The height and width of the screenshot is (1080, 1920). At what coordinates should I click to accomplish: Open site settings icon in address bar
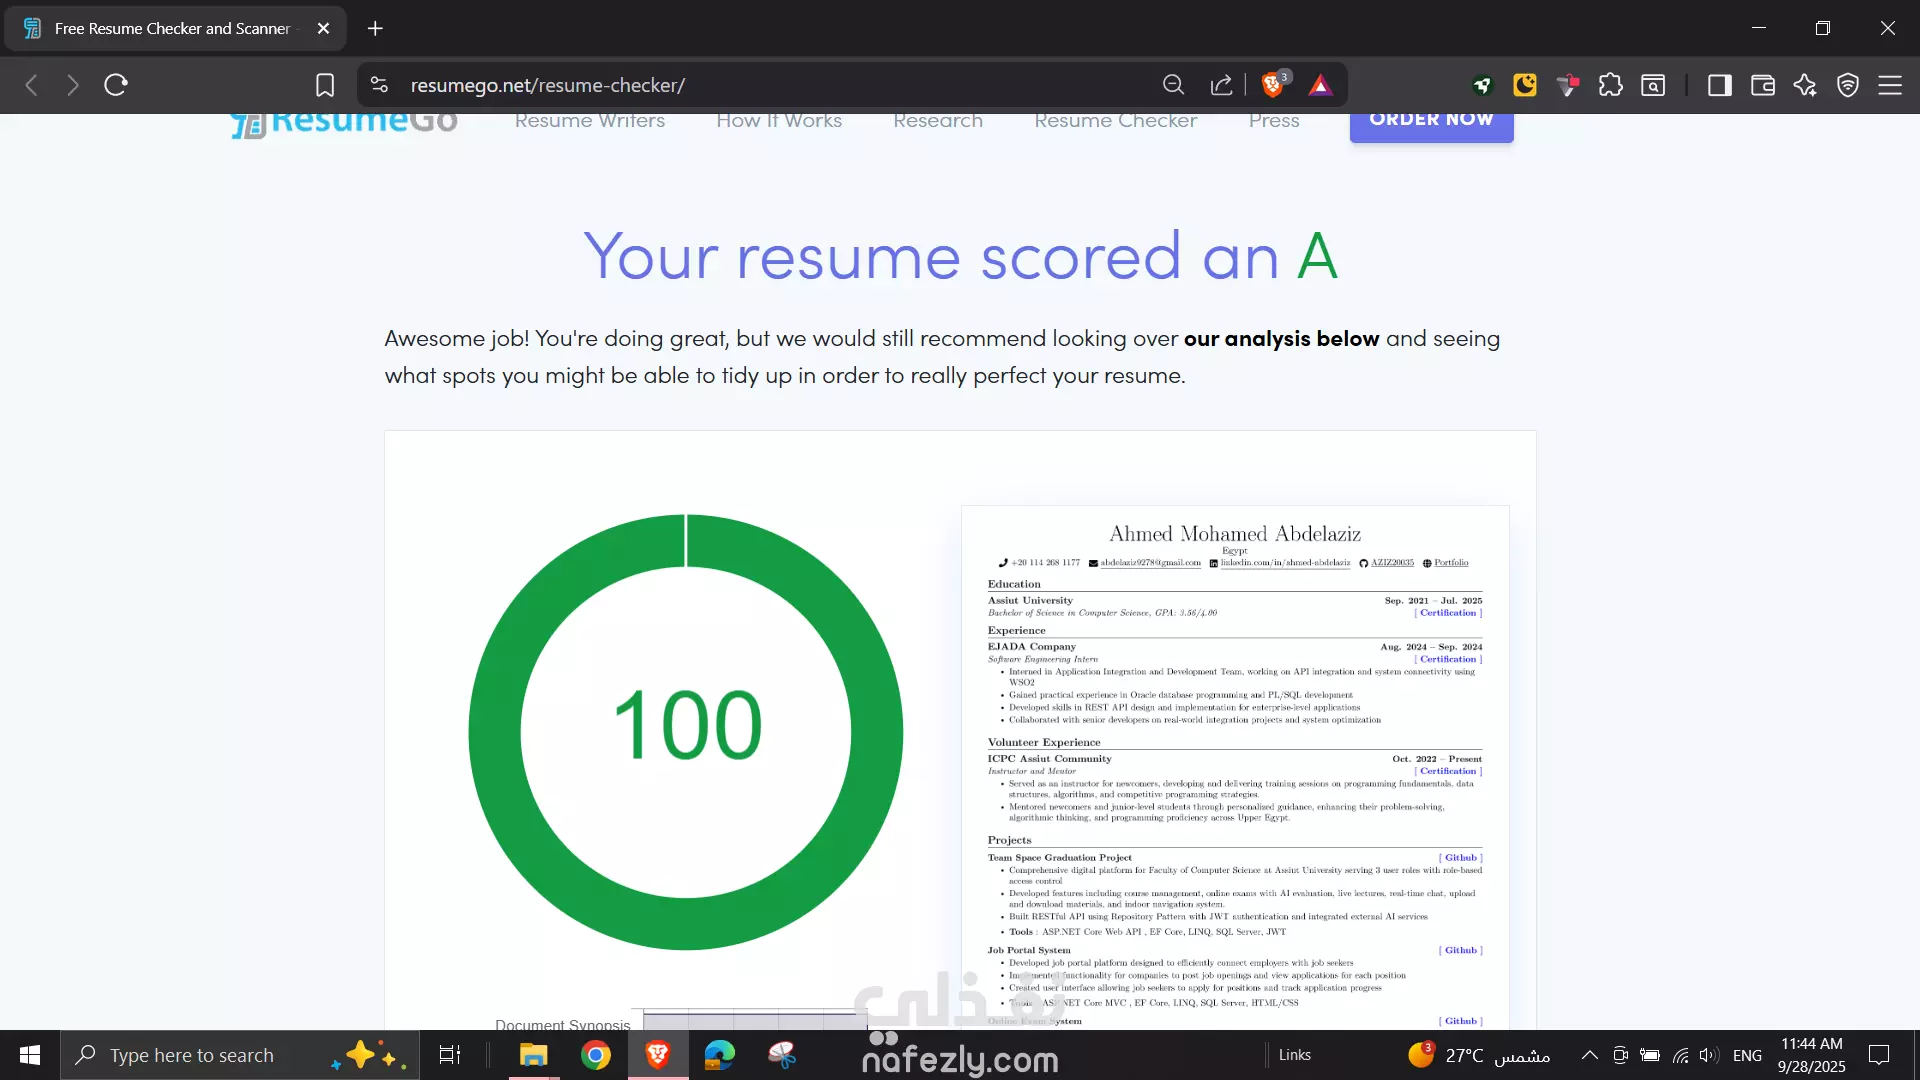click(379, 85)
